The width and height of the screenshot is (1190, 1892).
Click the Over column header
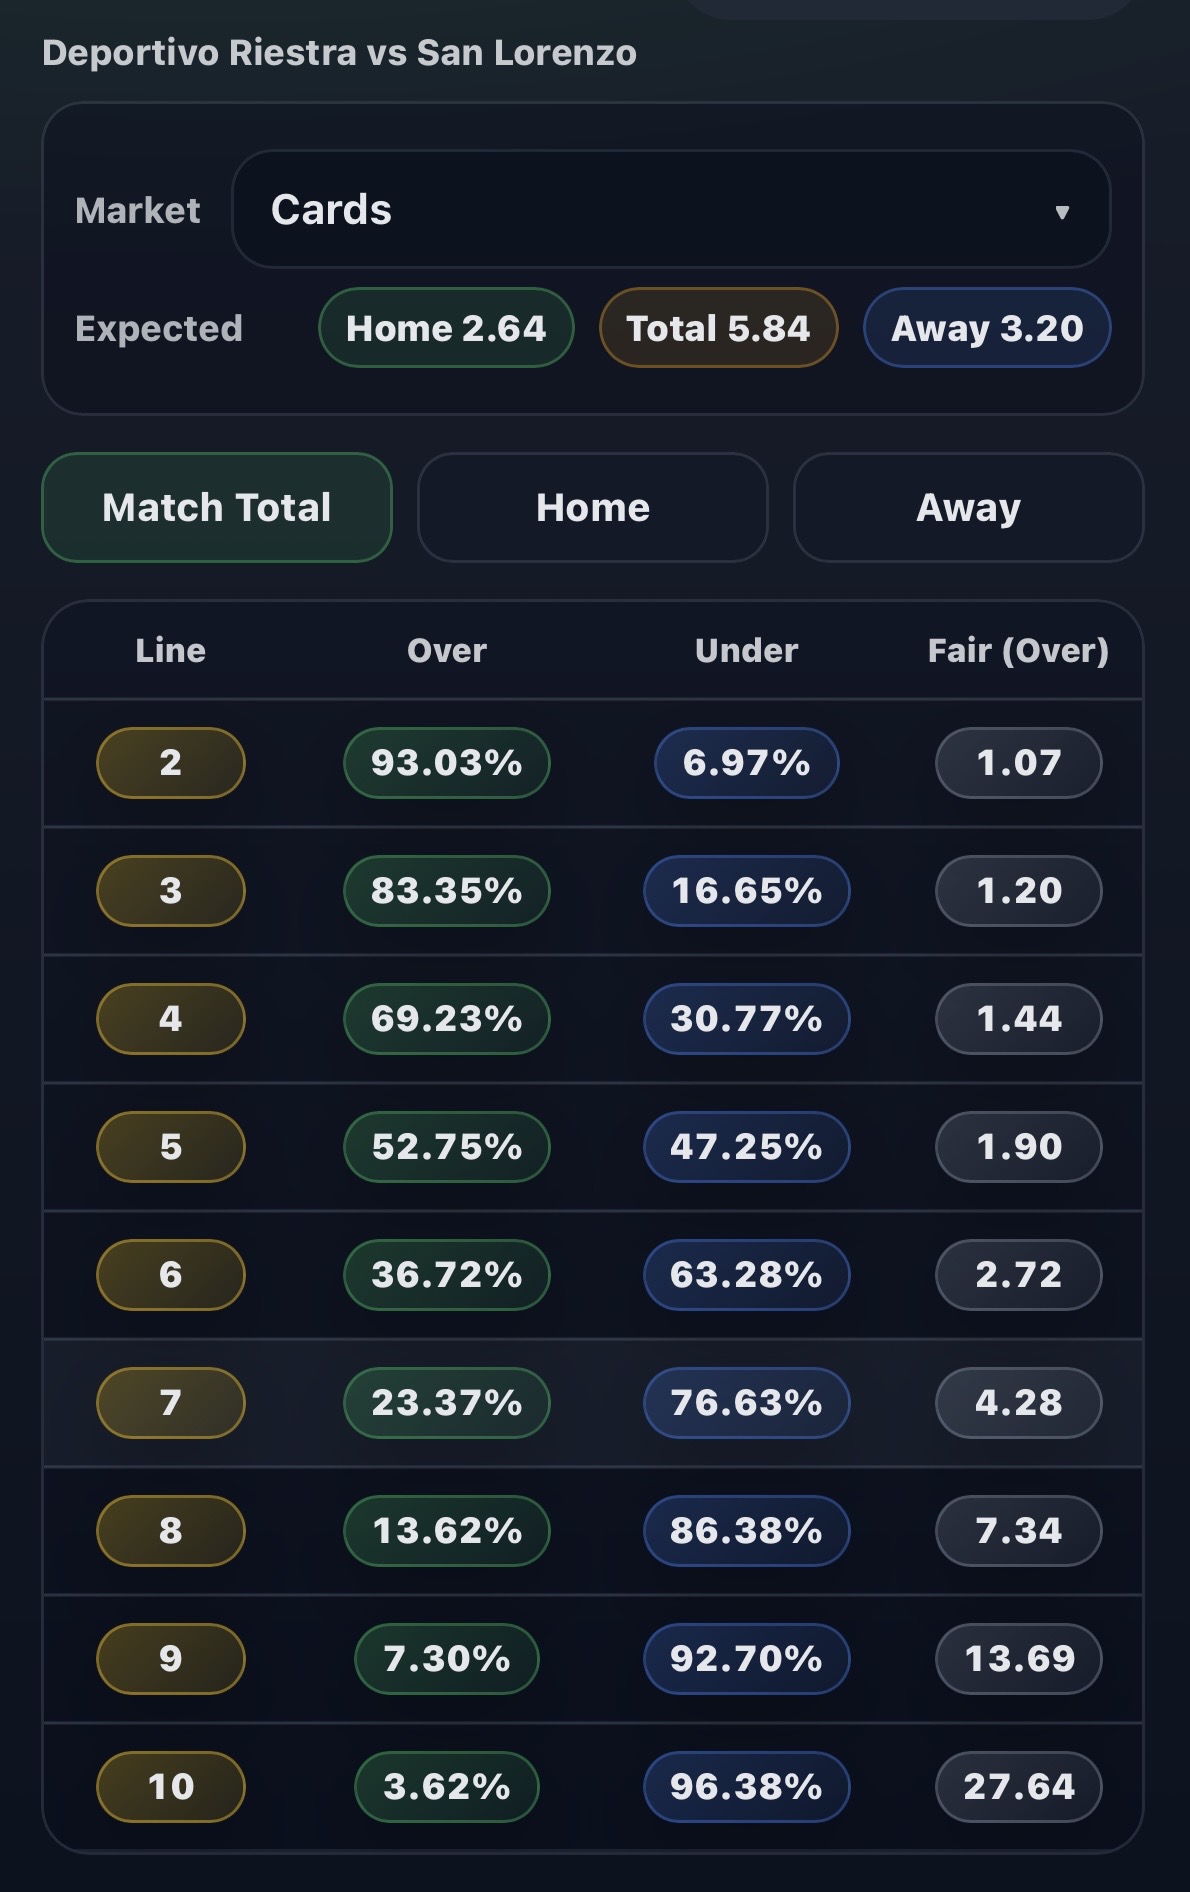coord(446,651)
